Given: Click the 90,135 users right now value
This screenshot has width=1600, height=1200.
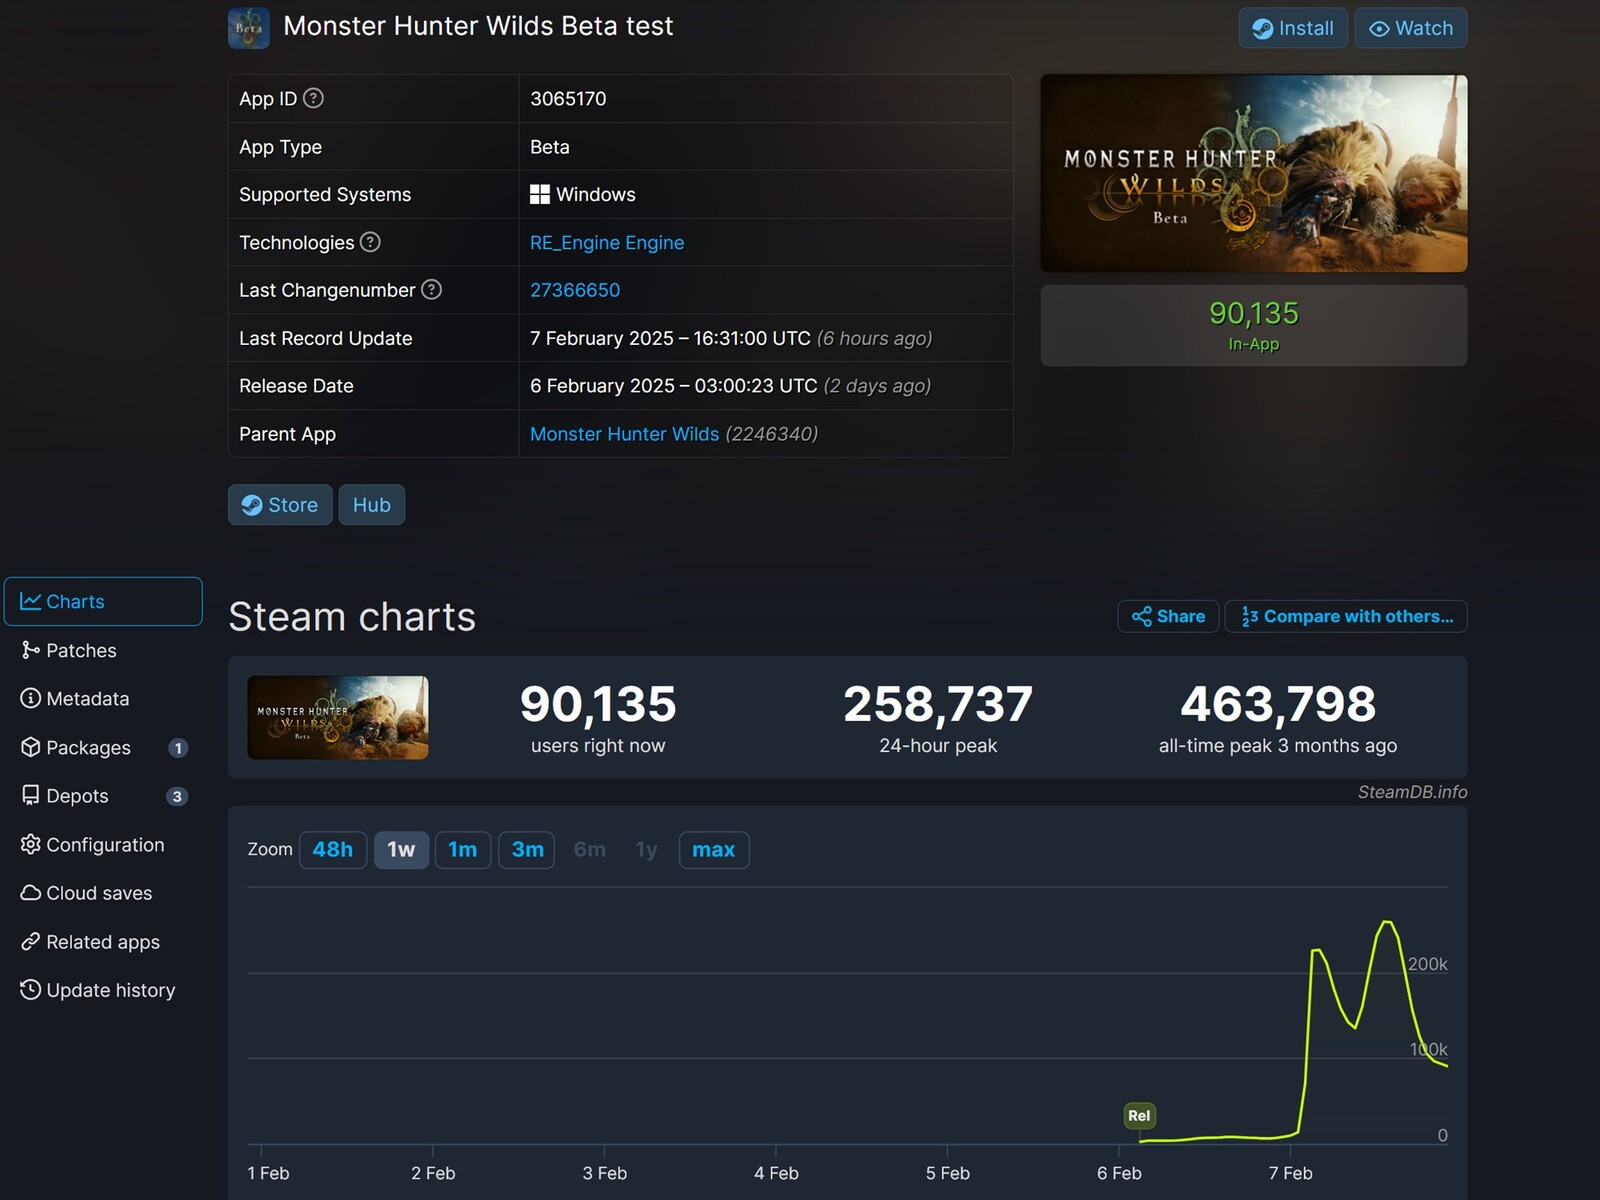Looking at the screenshot, I should 598,704.
